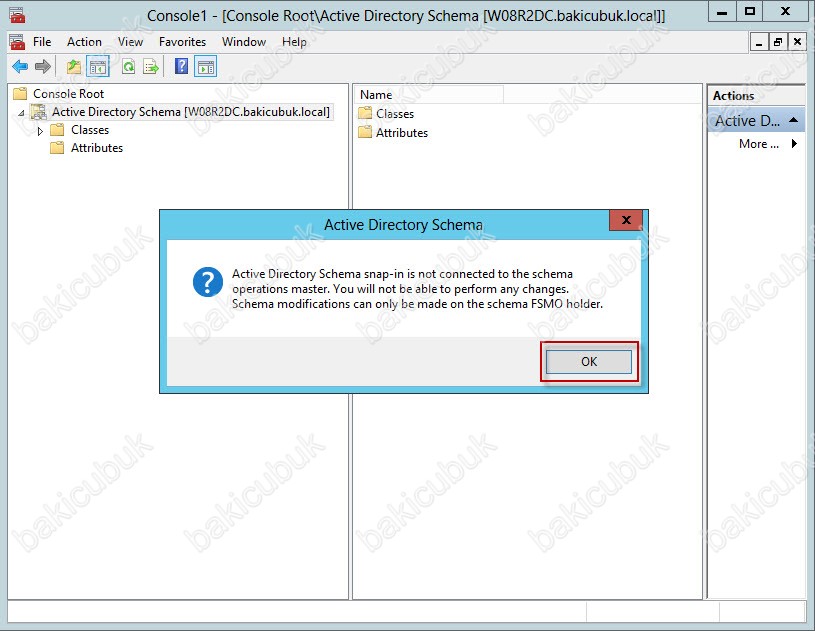Image resolution: width=815 pixels, height=631 pixels.
Task: Click the question mark icon in dialog
Action: click(208, 282)
